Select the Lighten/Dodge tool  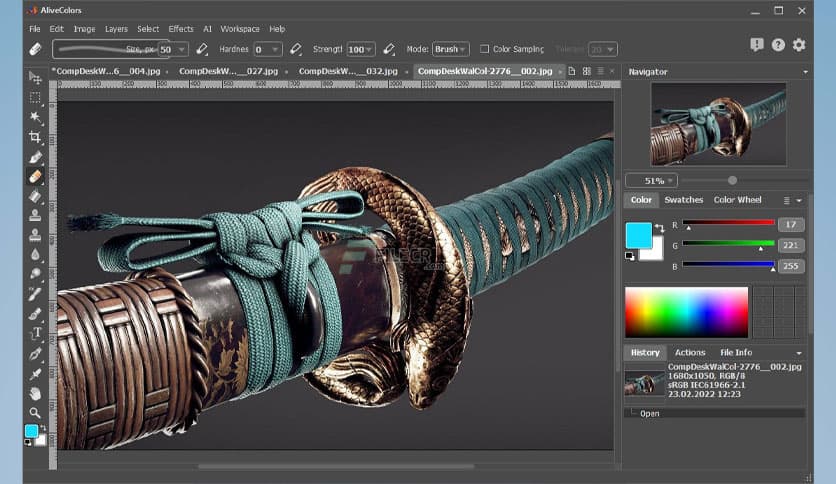pyautogui.click(x=35, y=275)
